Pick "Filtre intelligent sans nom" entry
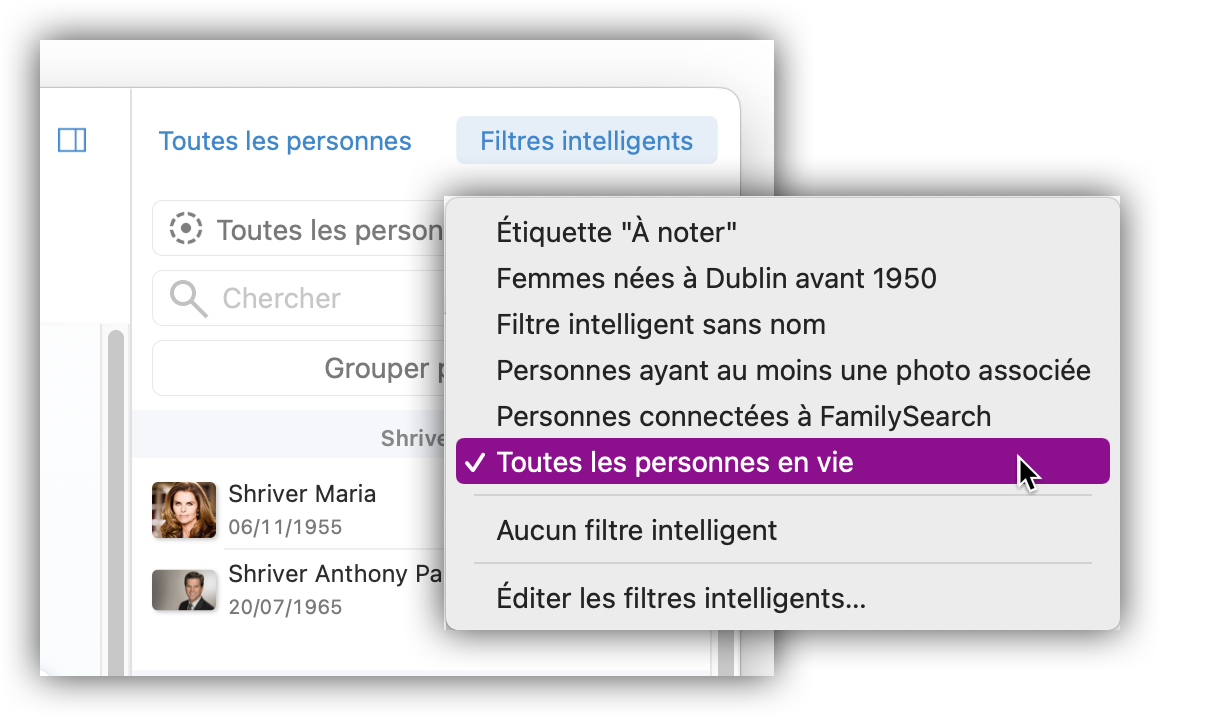This screenshot has width=1212, height=724. tap(661, 324)
